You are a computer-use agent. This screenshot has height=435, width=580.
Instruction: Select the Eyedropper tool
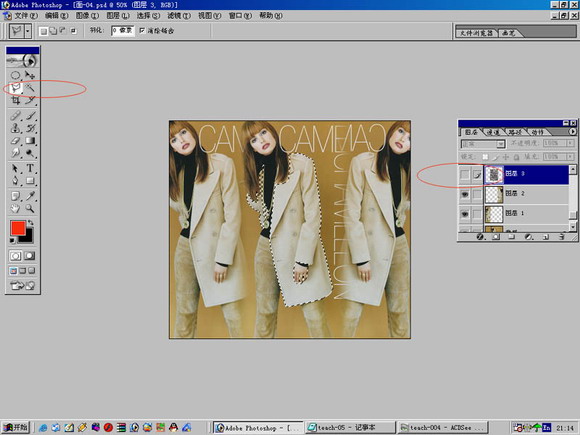coord(30,196)
